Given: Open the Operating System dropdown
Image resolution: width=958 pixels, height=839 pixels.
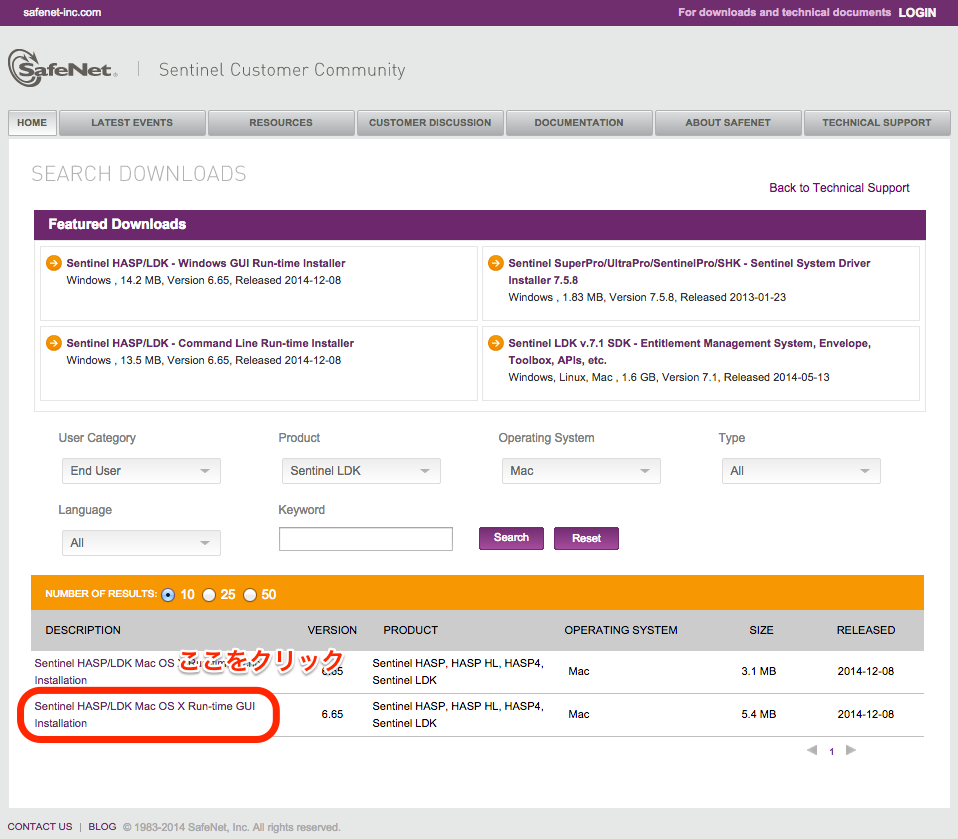Looking at the screenshot, I should [580, 471].
